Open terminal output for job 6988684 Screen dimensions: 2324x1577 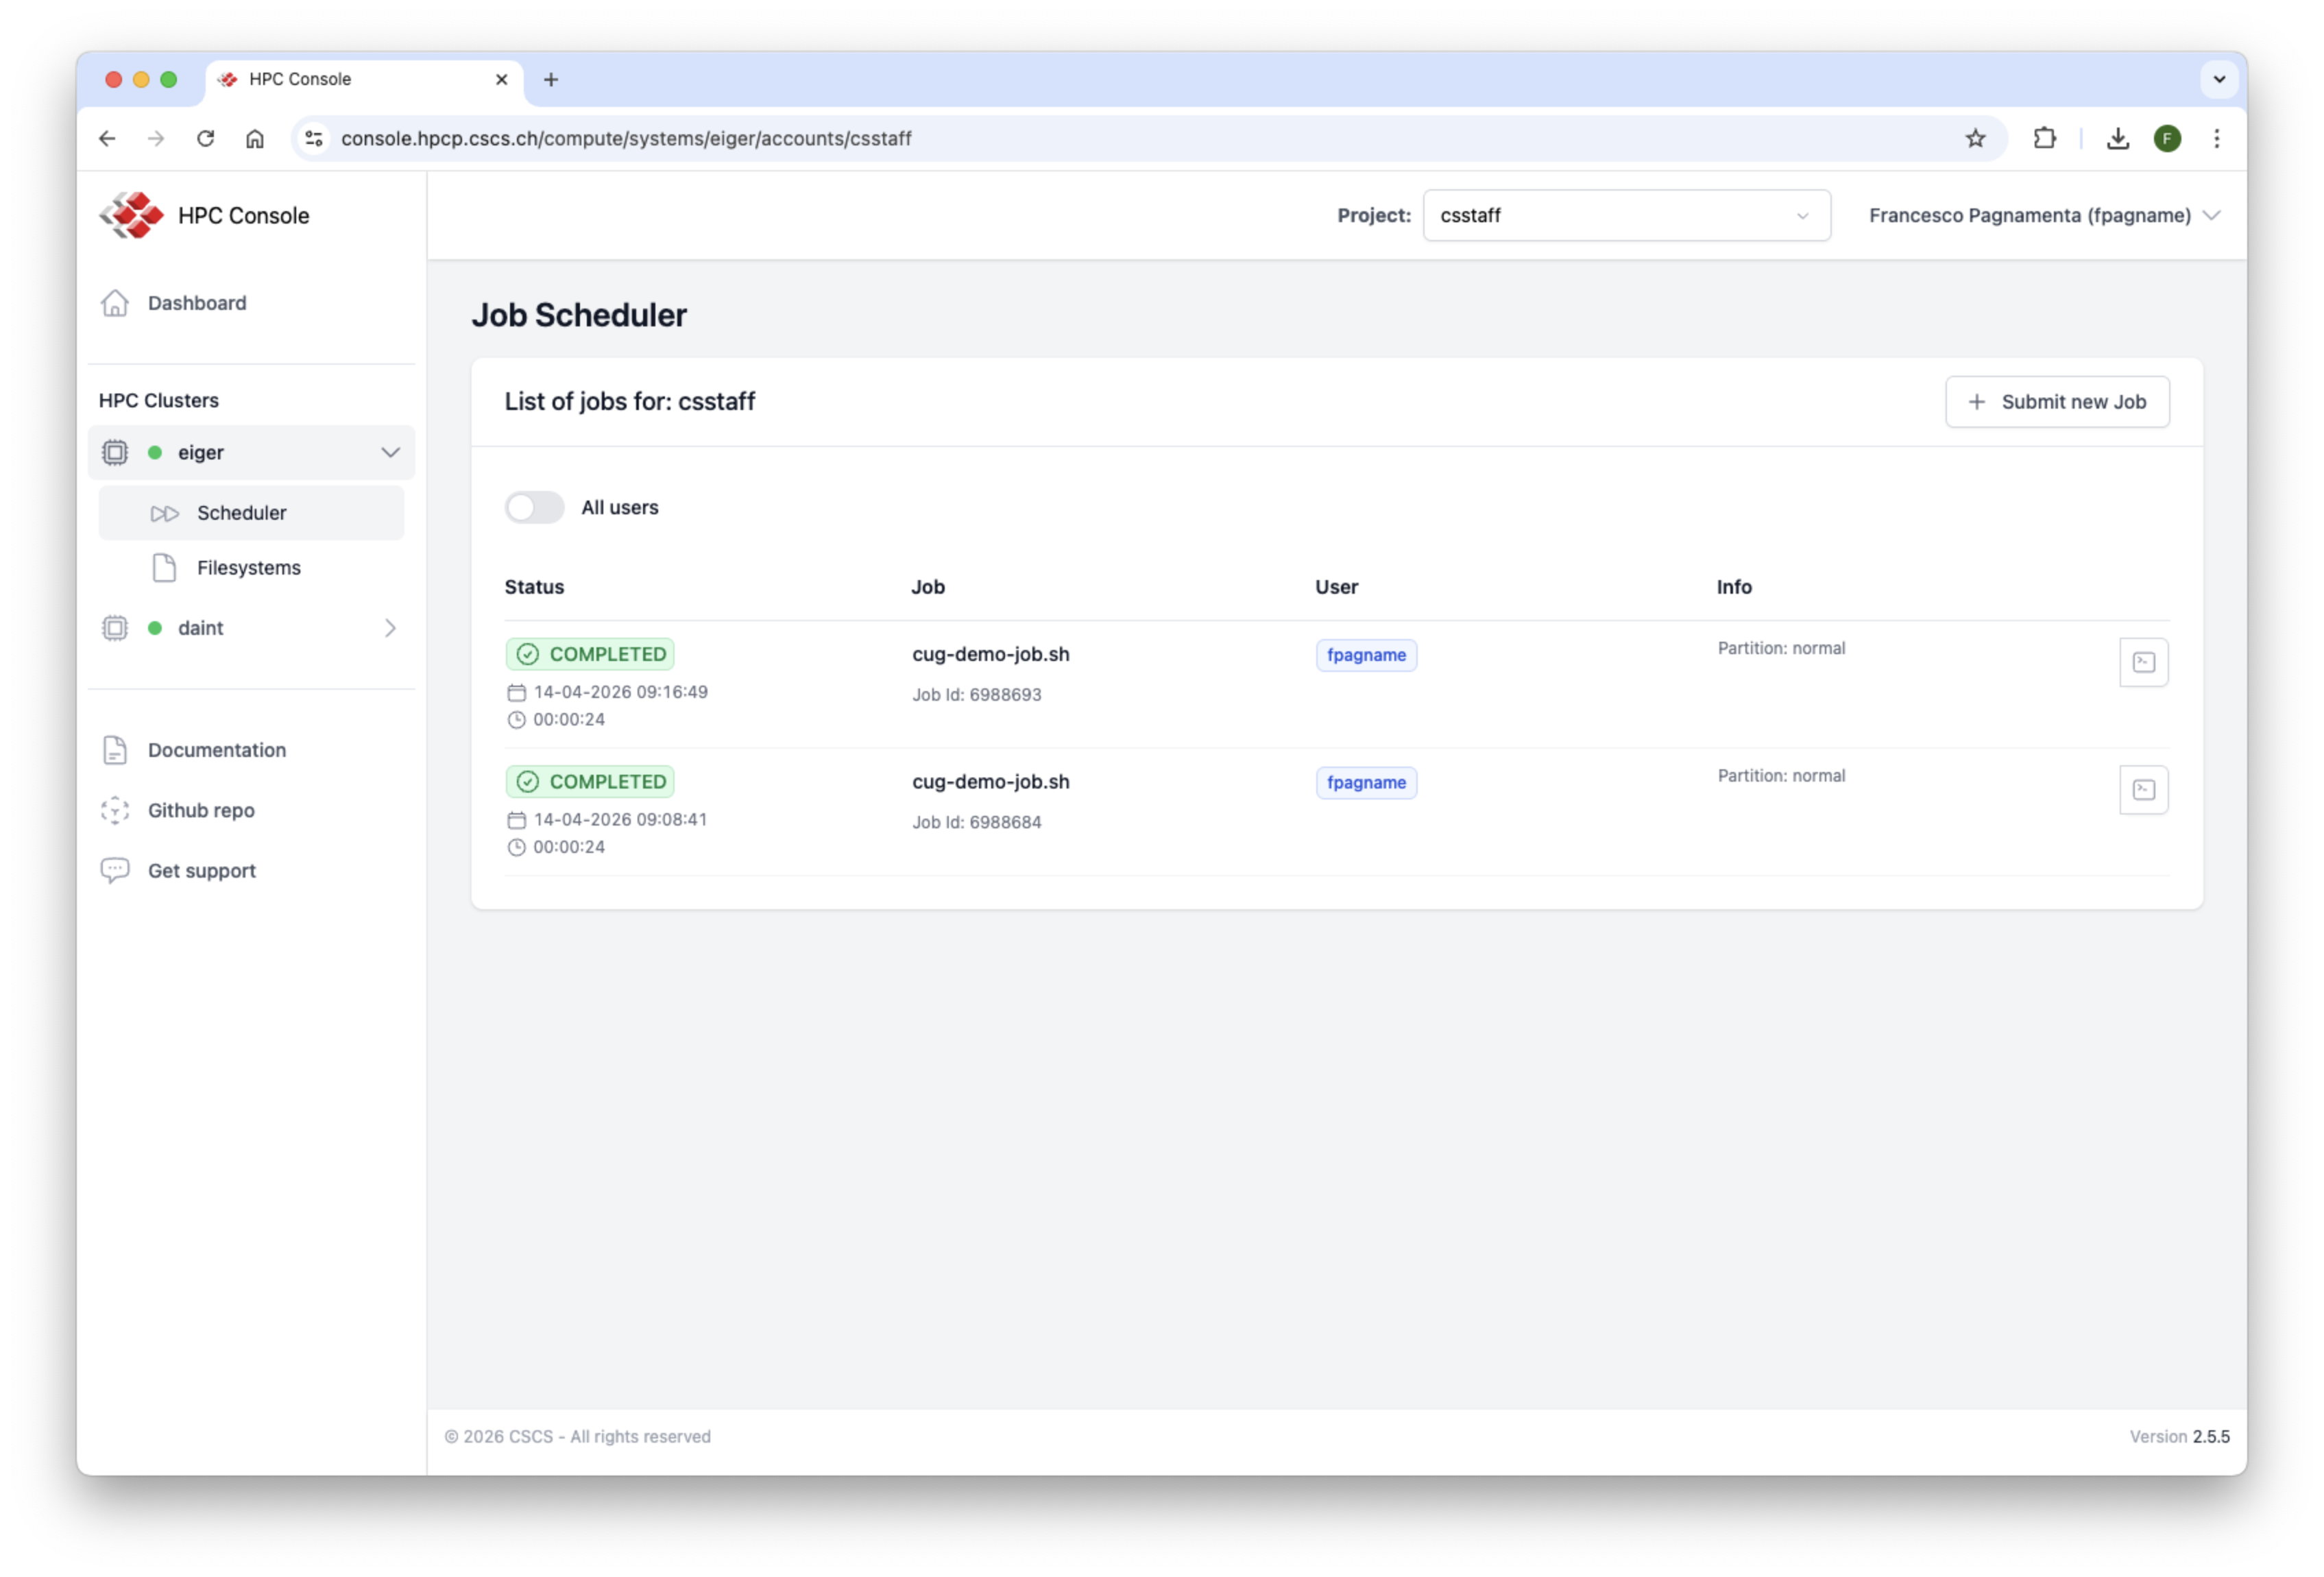point(2143,789)
